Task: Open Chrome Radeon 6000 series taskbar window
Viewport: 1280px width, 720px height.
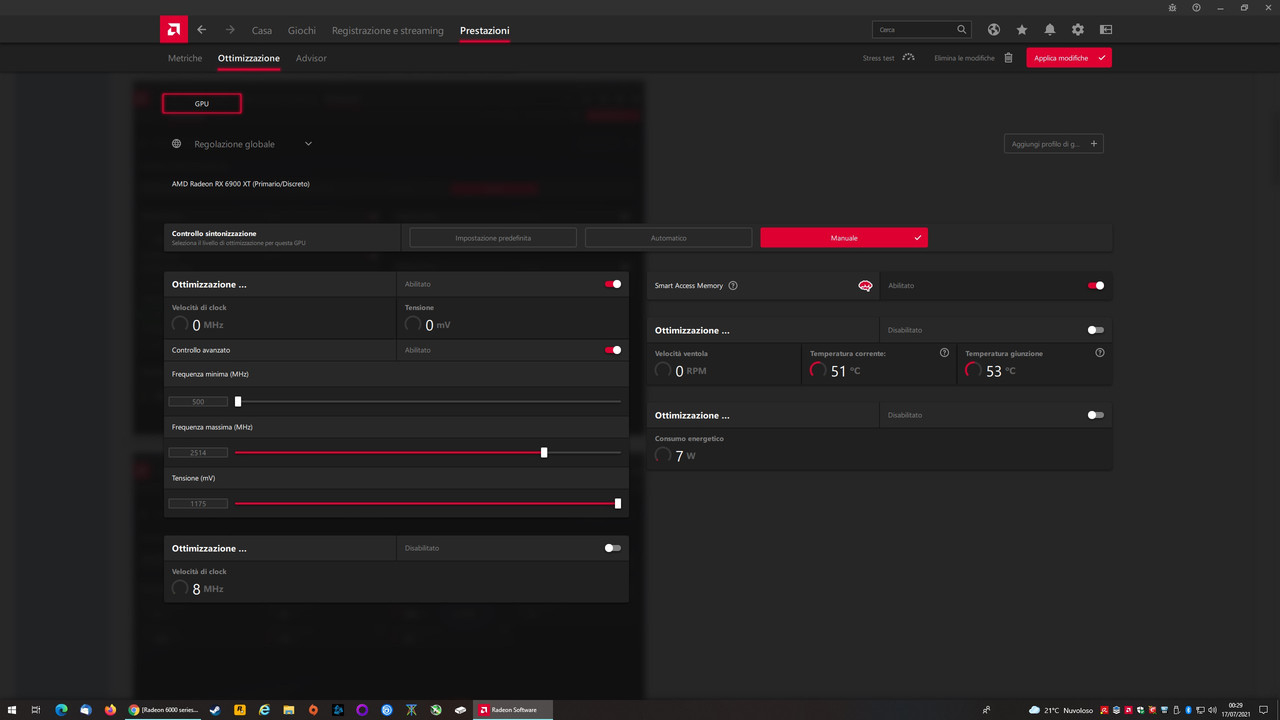Action: (x=163, y=710)
